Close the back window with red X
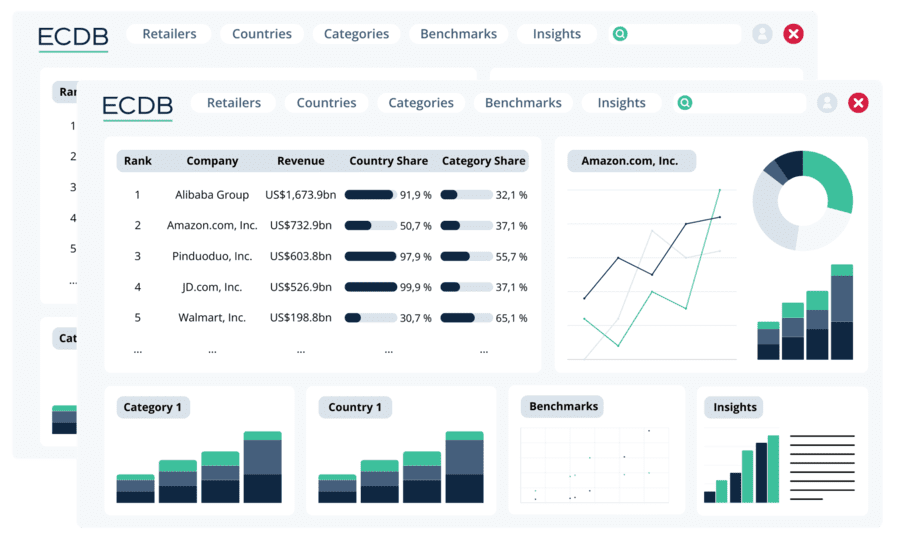The image size is (900, 539). pyautogui.click(x=793, y=34)
